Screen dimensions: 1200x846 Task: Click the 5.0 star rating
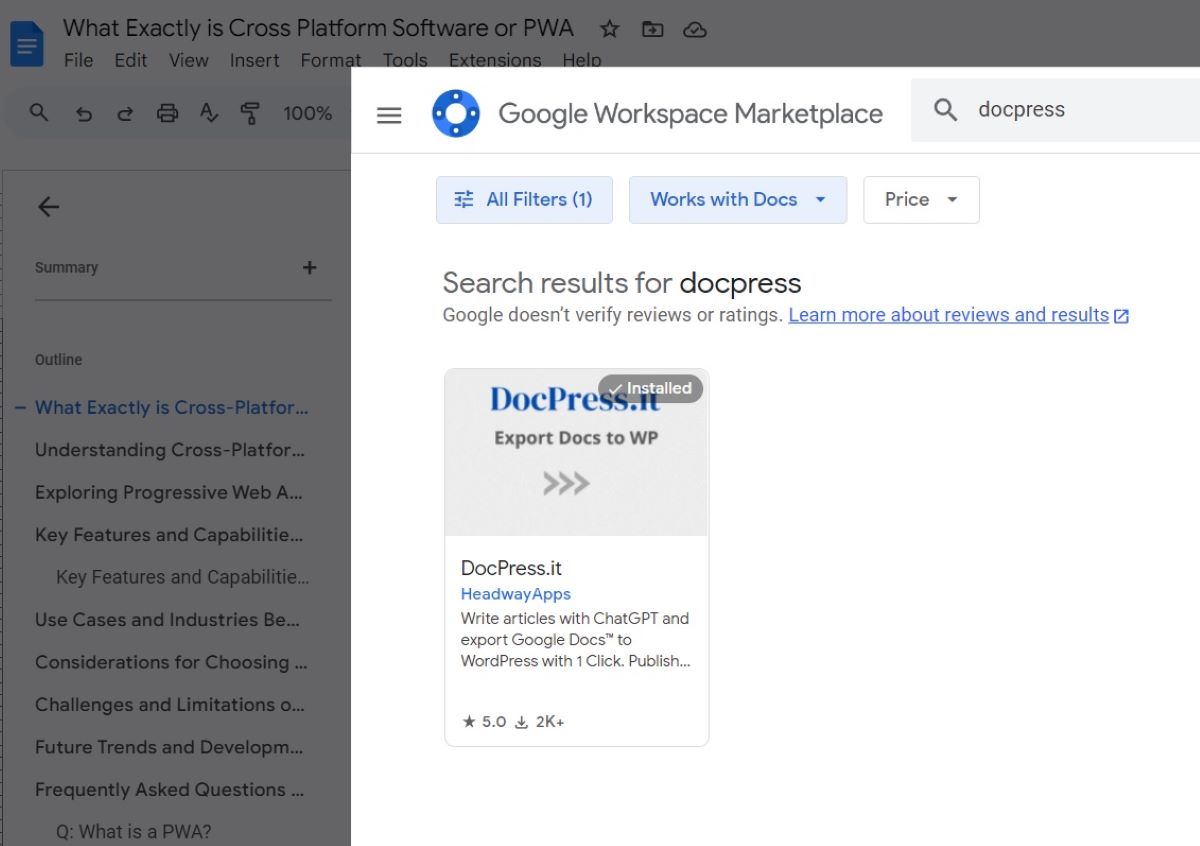[484, 722]
